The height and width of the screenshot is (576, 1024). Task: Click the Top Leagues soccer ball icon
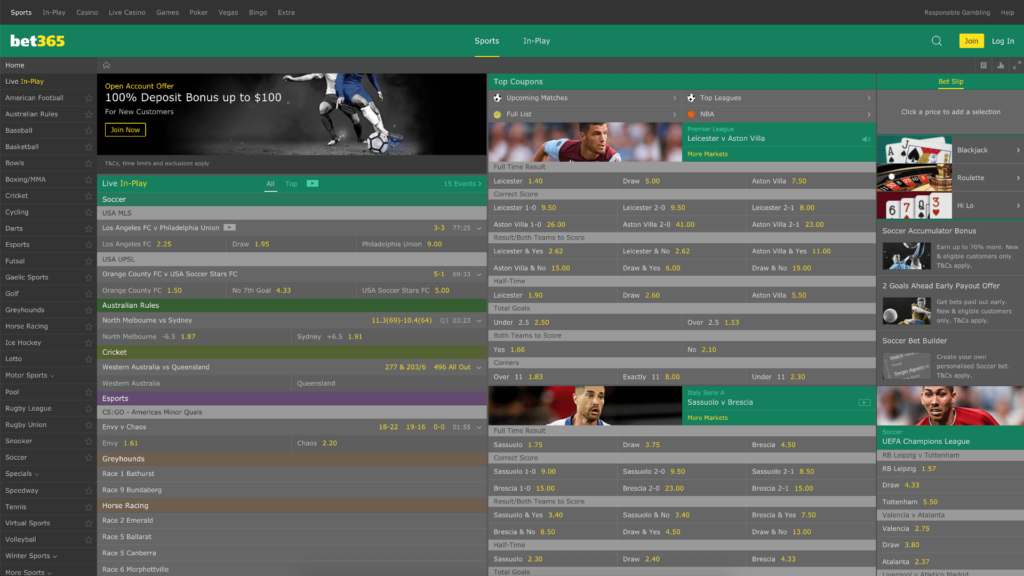(x=691, y=98)
